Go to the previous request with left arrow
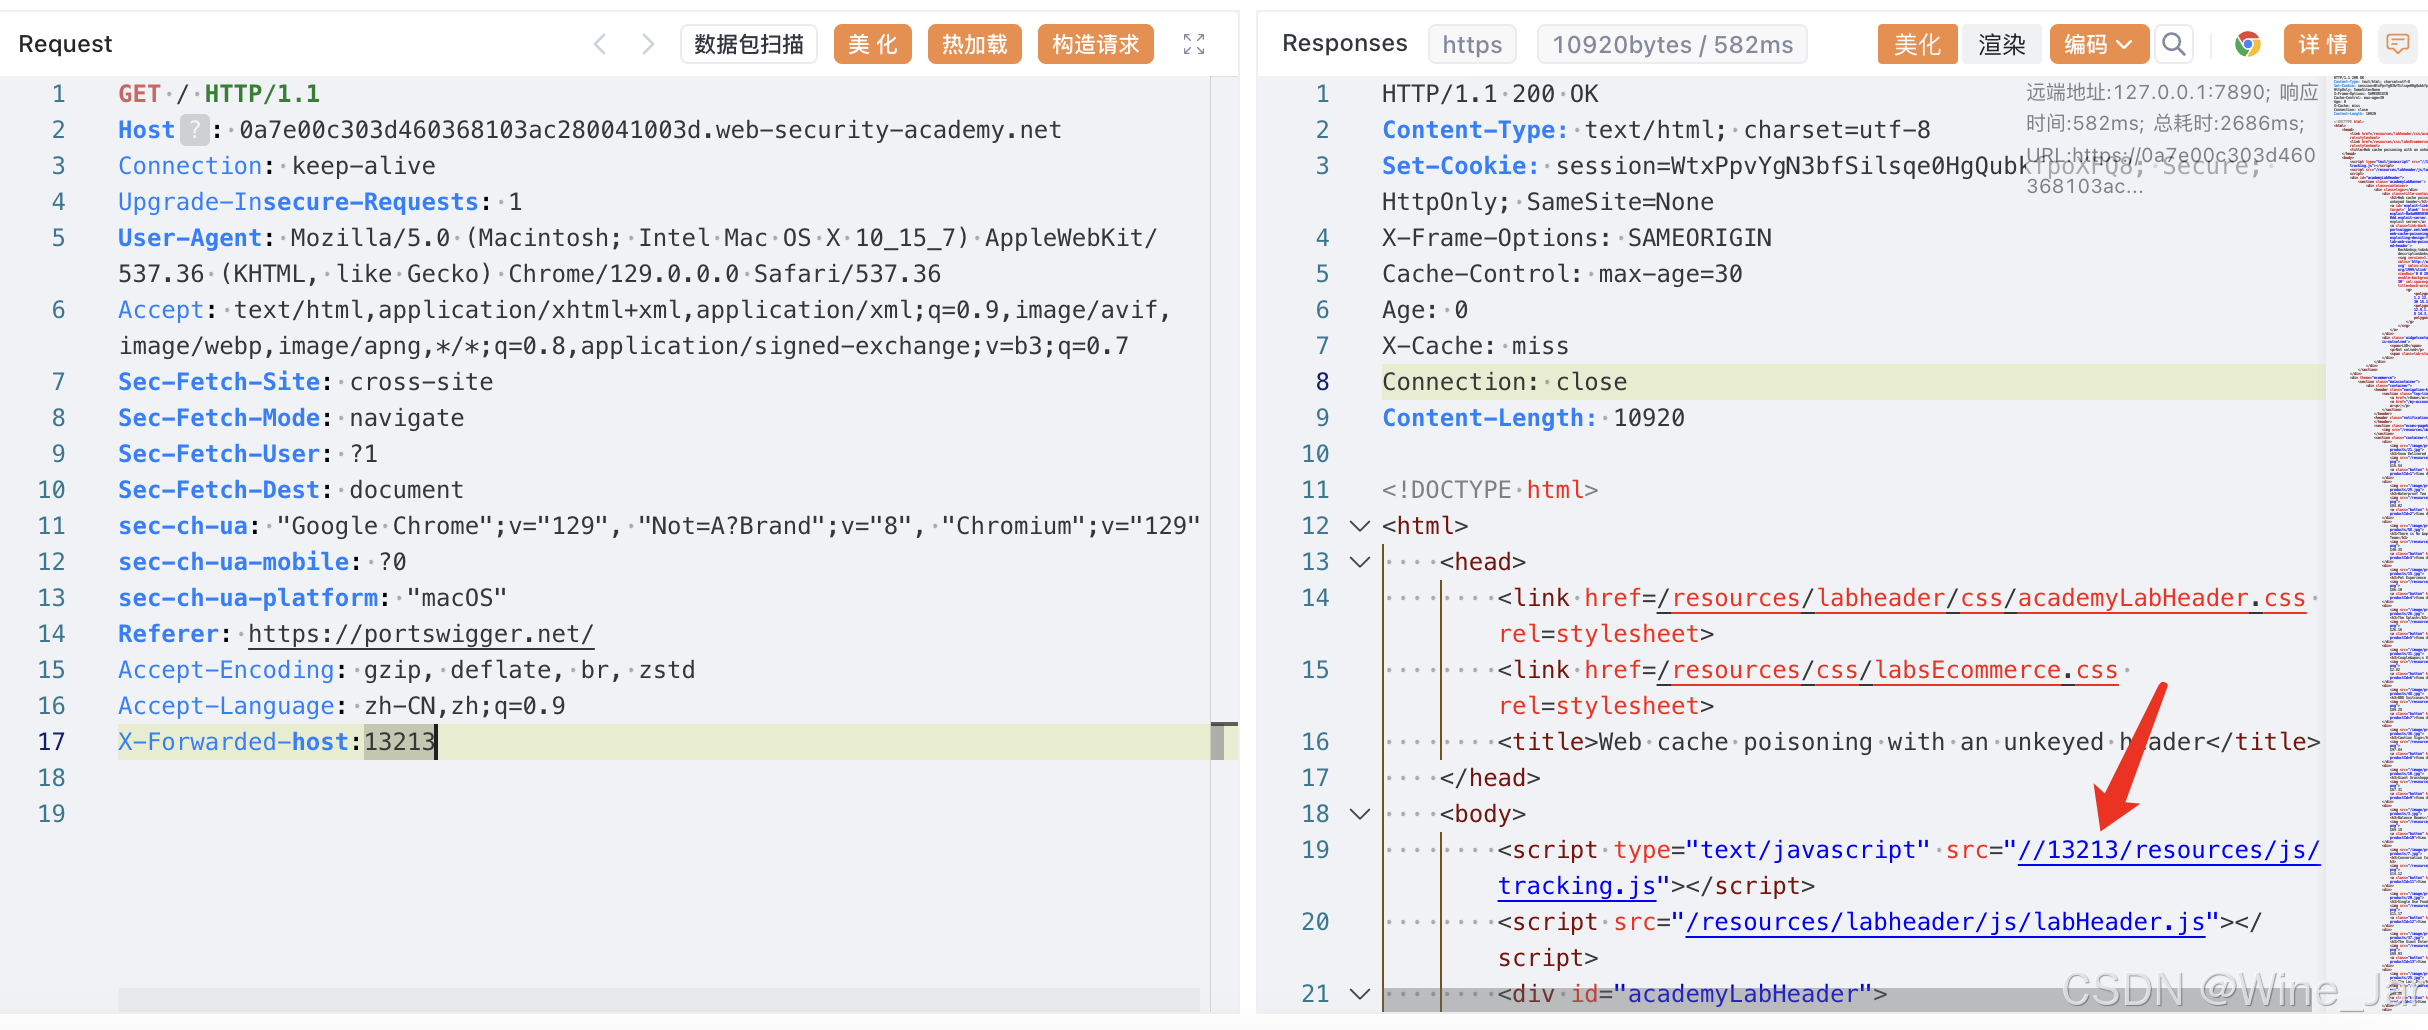 pos(600,44)
